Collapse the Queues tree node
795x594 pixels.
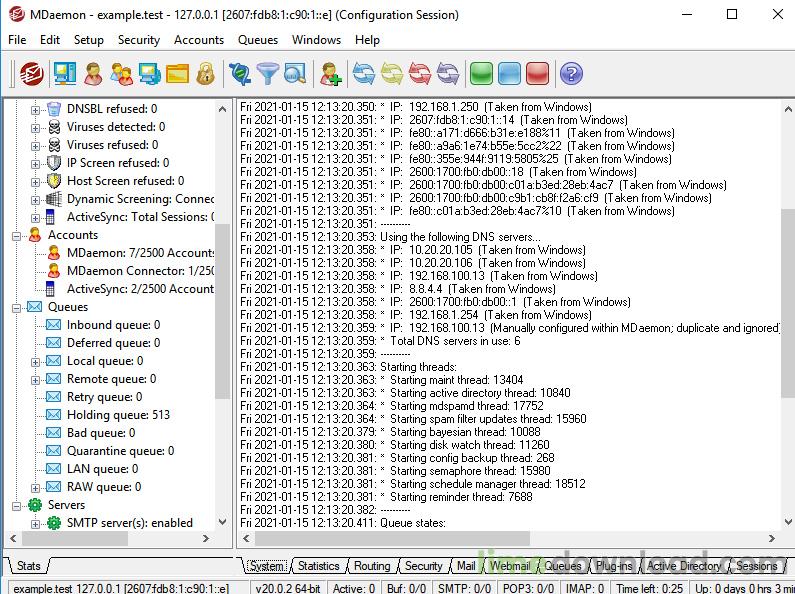pyautogui.click(x=16, y=307)
